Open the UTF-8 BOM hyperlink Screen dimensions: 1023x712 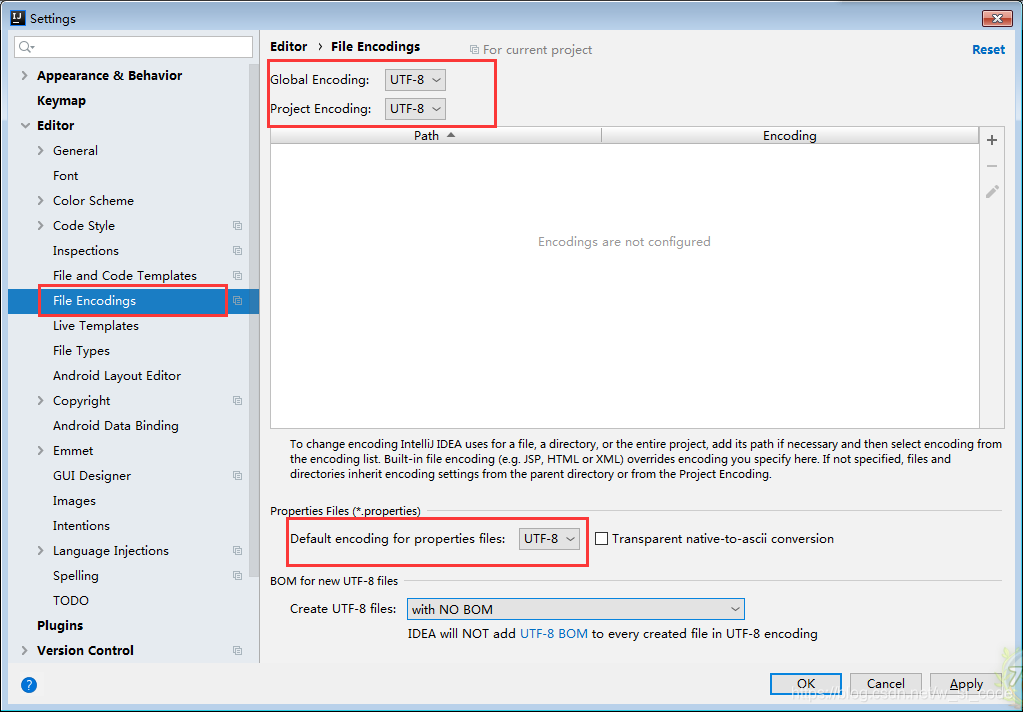point(554,634)
